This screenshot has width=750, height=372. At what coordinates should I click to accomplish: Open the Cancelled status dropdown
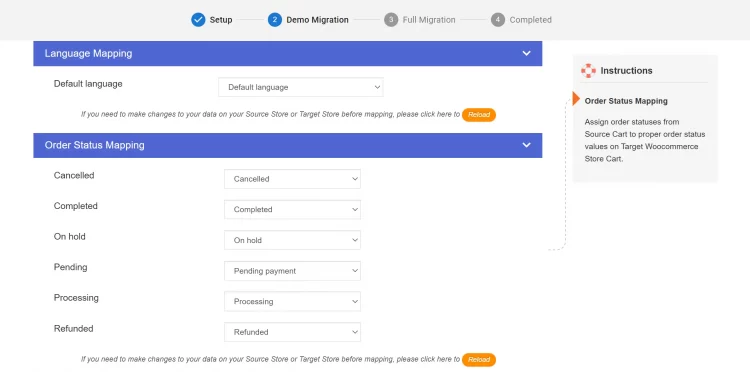(292, 179)
